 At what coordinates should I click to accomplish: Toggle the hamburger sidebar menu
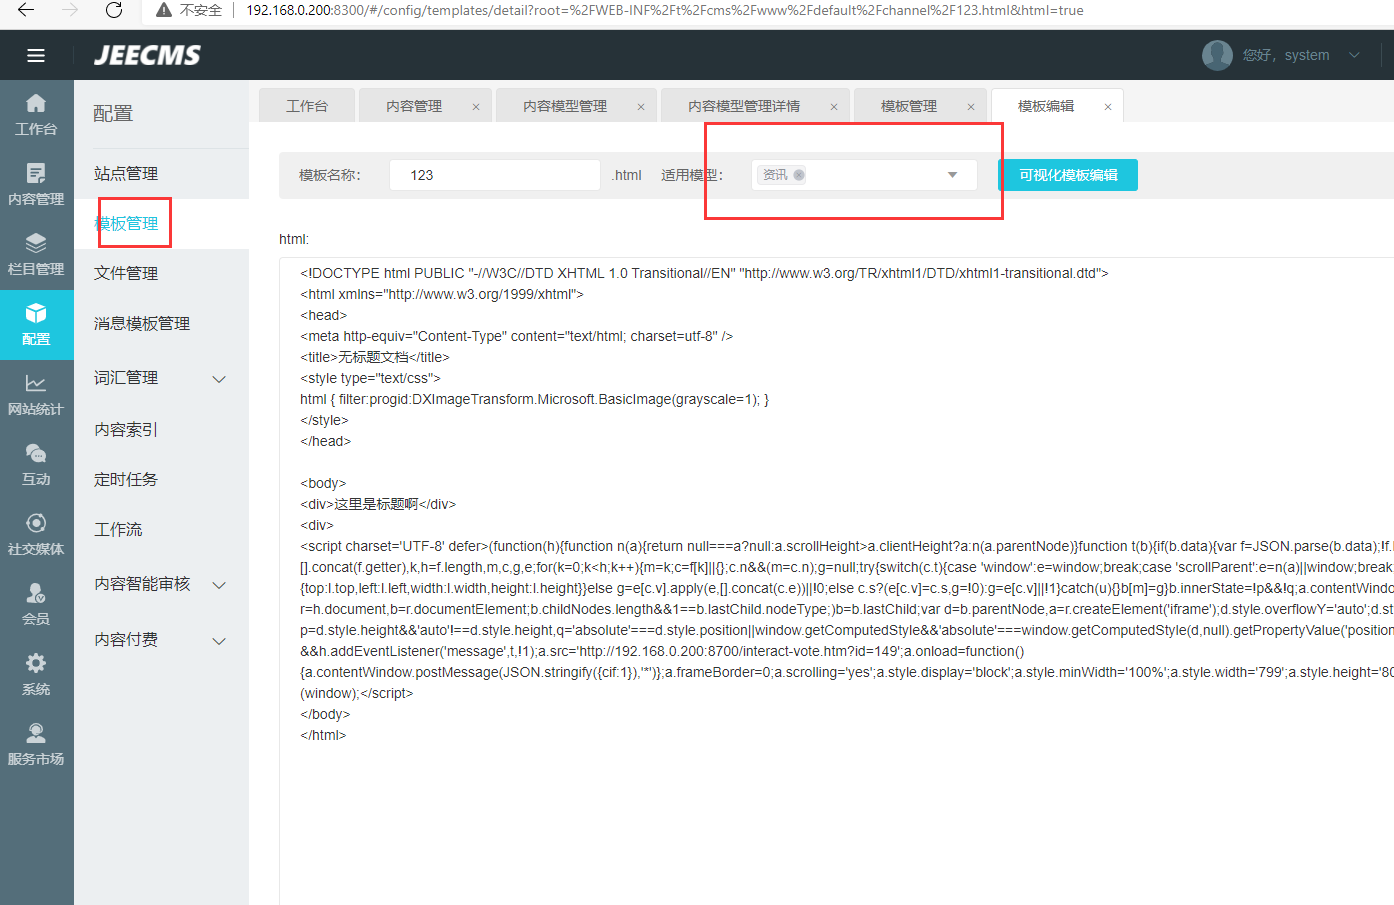pyautogui.click(x=36, y=55)
